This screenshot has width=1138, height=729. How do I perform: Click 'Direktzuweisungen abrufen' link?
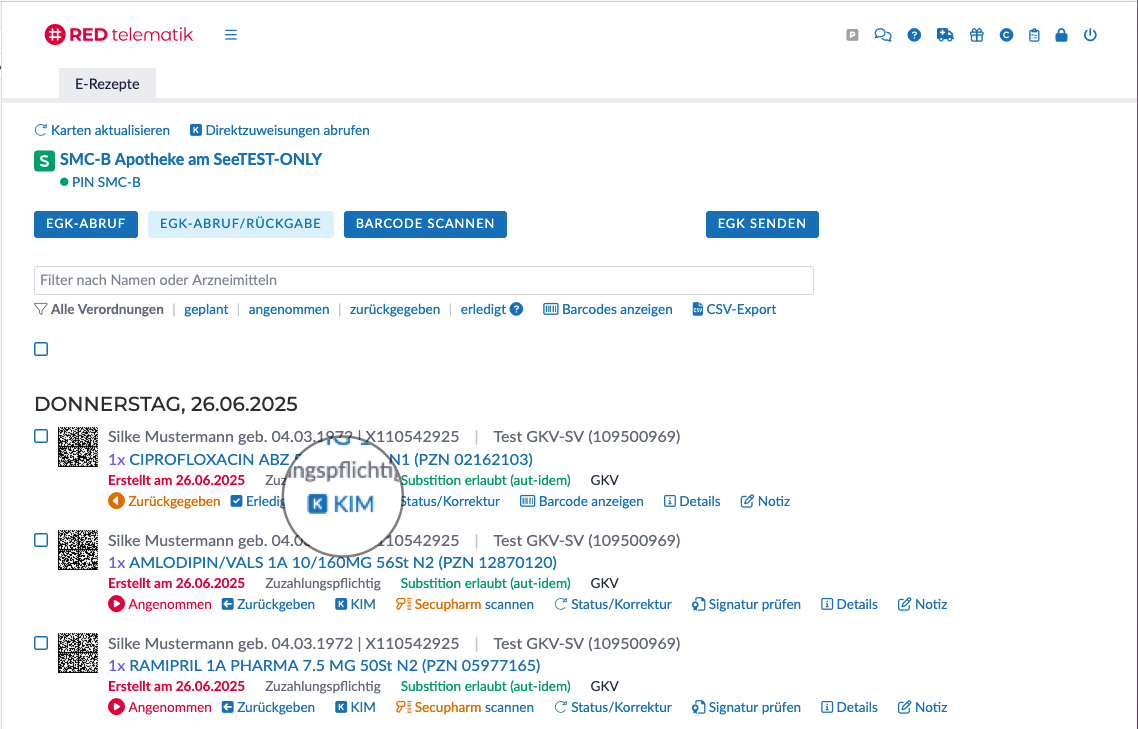pos(280,130)
